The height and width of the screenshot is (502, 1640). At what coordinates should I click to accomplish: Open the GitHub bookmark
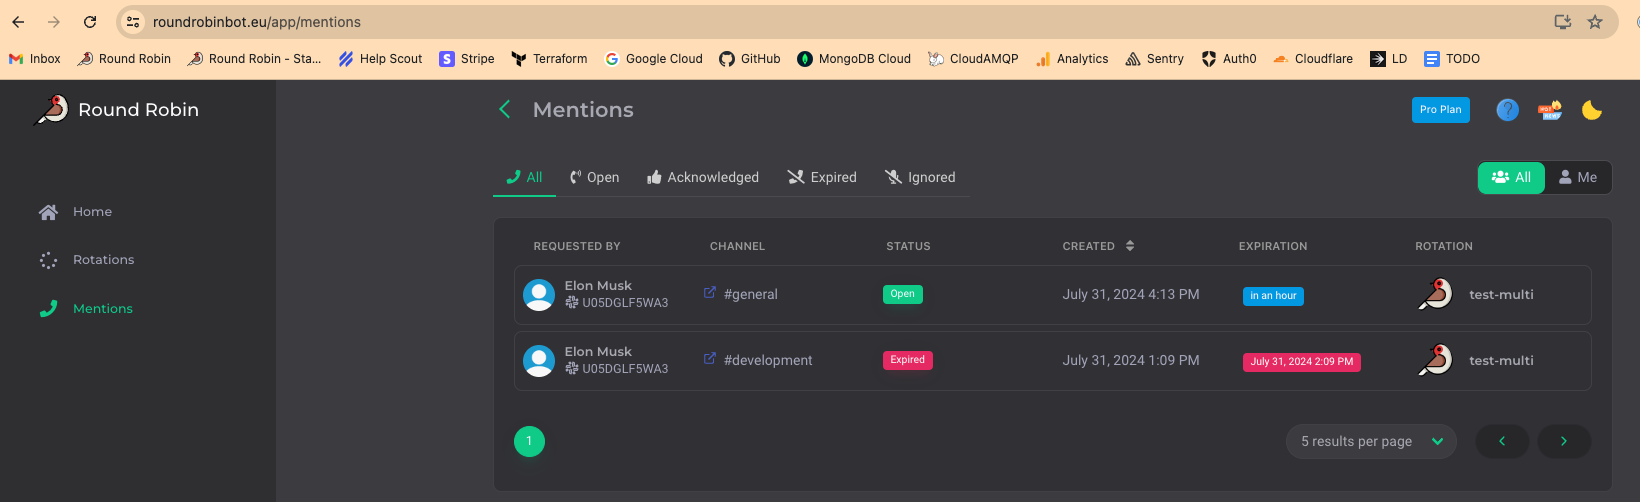[750, 59]
